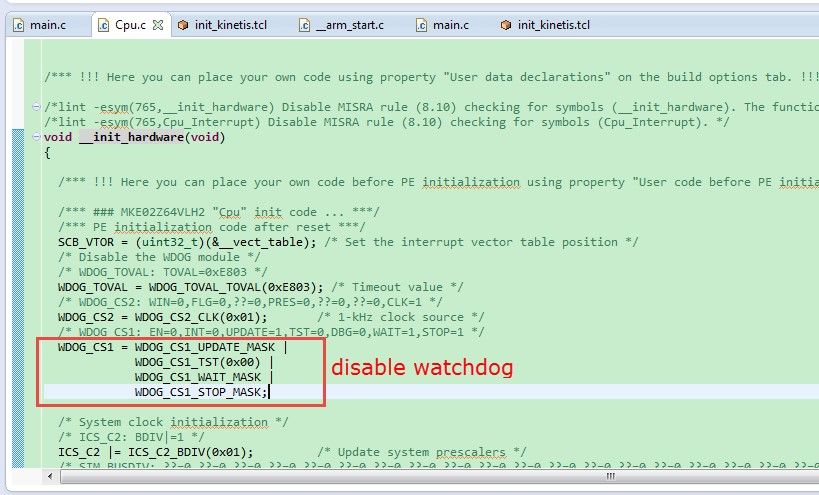Click the 'WDOG_CS1_STOP_MASK;' line
819x495 pixels.
tap(201, 392)
